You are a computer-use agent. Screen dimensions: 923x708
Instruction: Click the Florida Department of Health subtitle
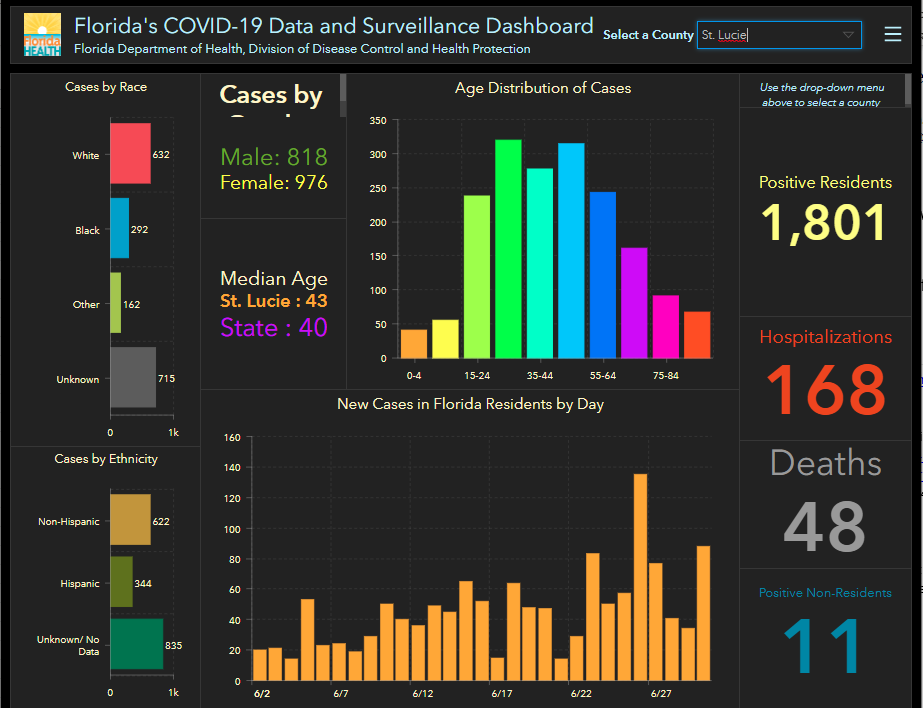[x=302, y=49]
